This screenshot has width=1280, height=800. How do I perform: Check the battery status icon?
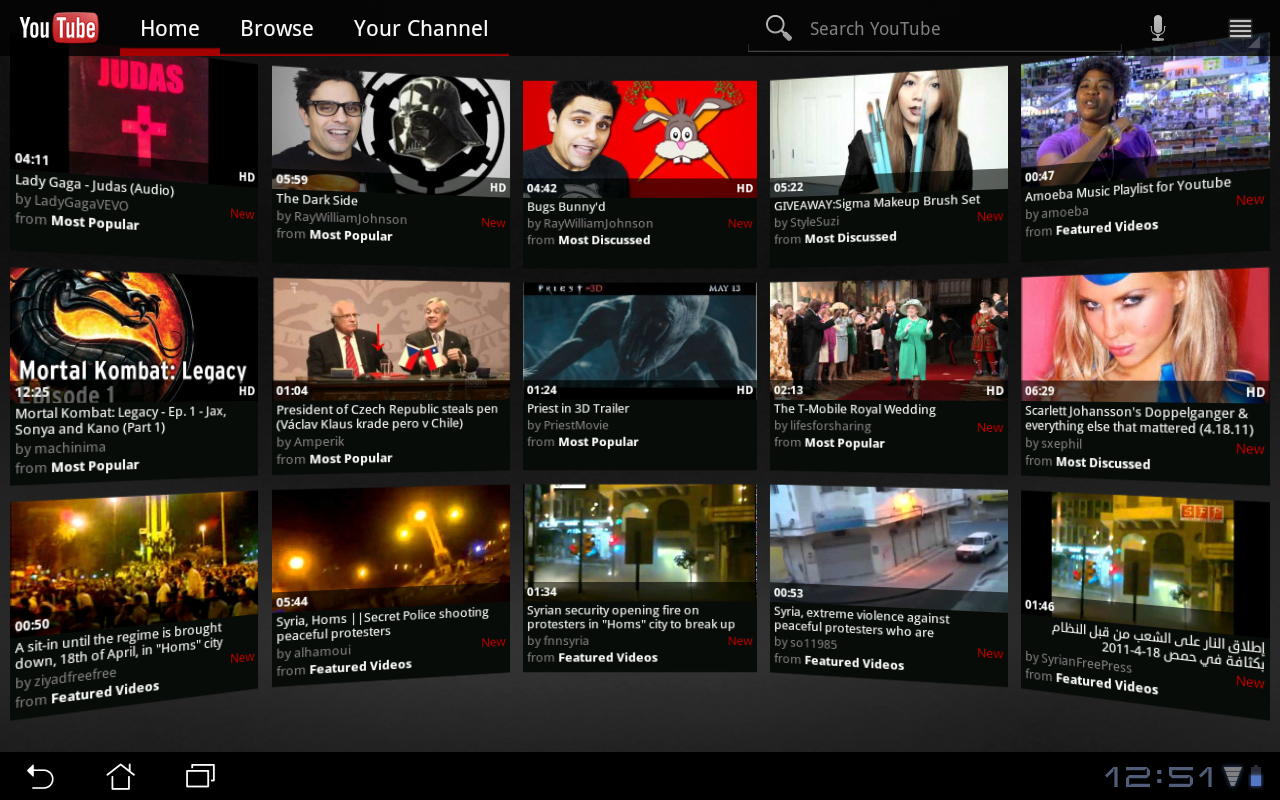tap(1256, 776)
